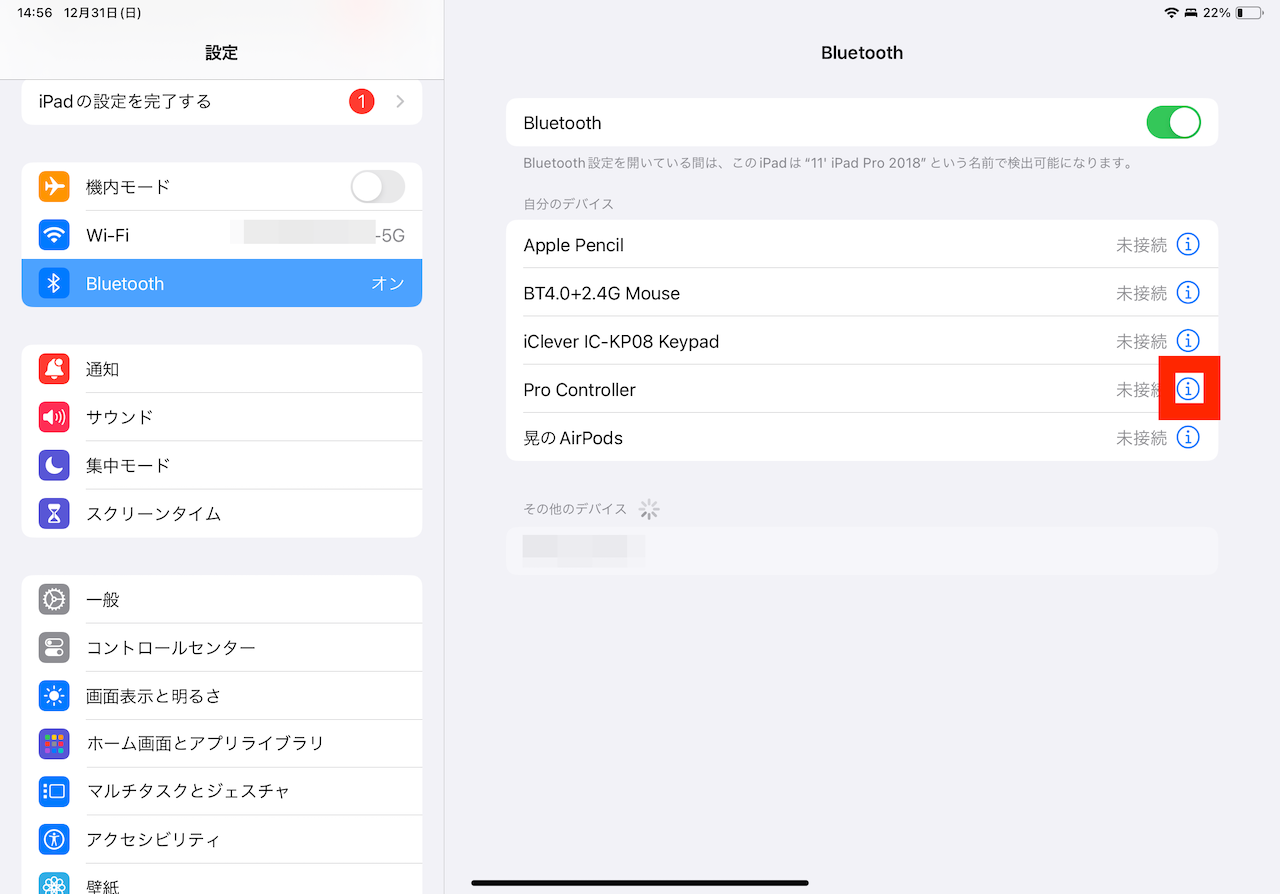Screen dimensions: 1280x894
Task: Open コントロールセンター settings
Action: tap(222, 647)
